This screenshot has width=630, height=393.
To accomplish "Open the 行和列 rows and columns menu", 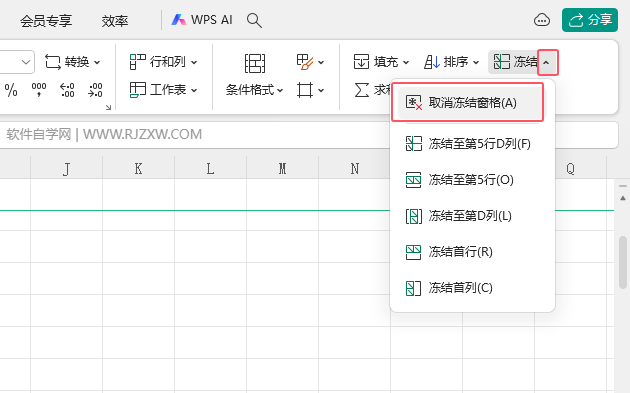I will (163, 62).
